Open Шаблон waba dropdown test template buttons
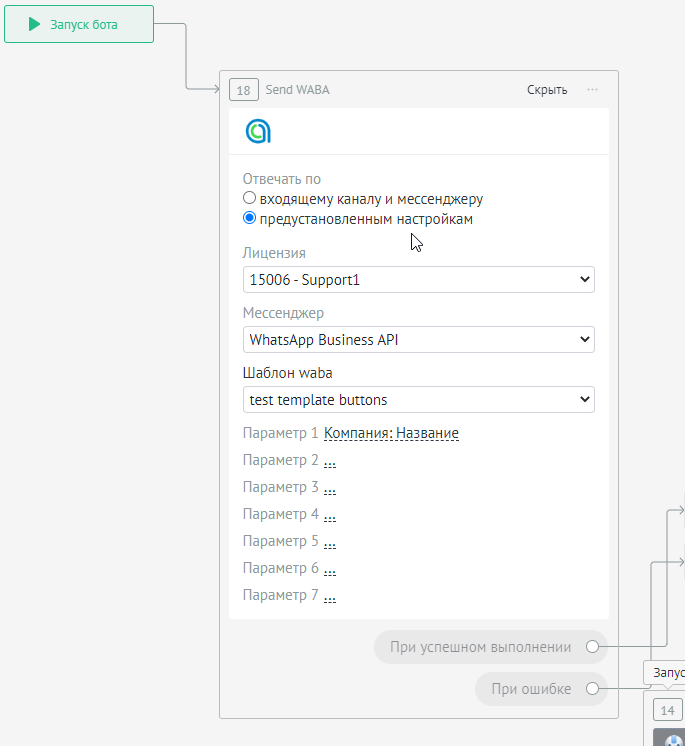 418,400
